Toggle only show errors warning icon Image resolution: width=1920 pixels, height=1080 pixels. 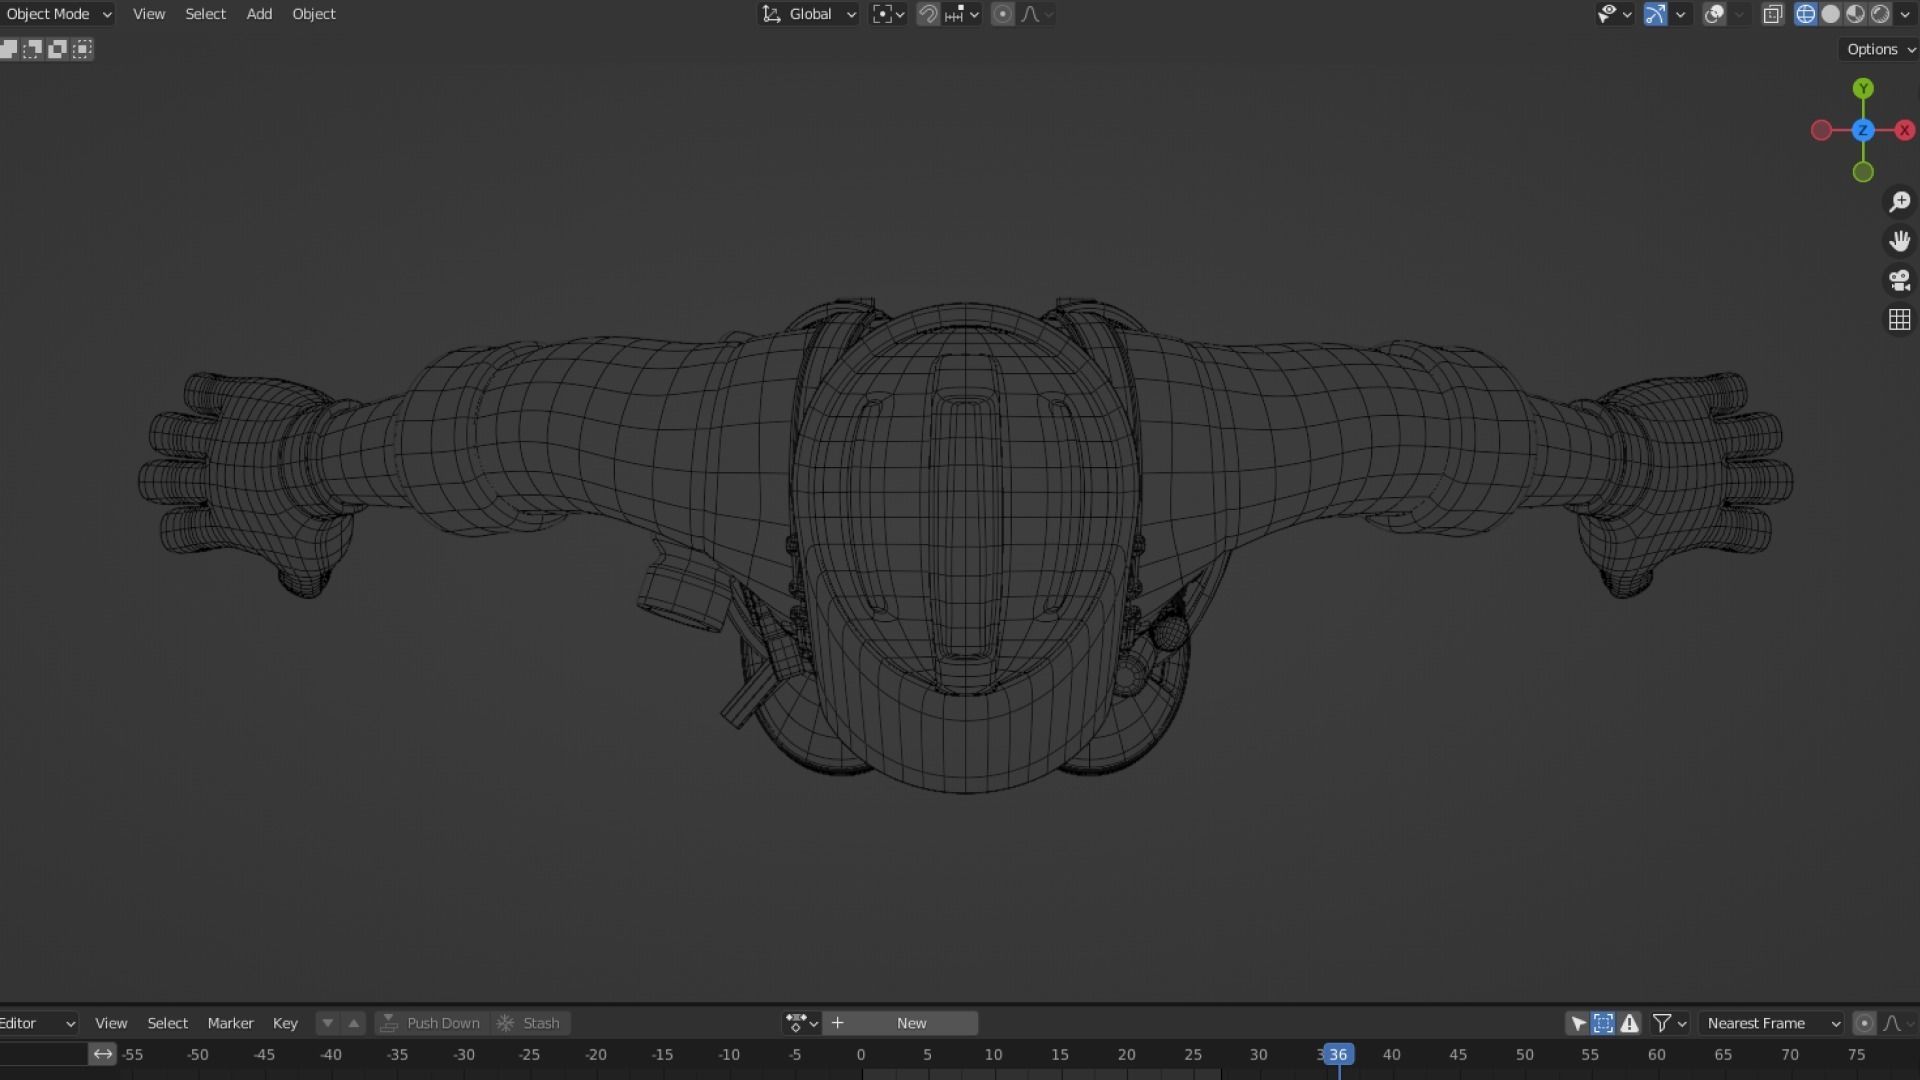tap(1630, 1023)
